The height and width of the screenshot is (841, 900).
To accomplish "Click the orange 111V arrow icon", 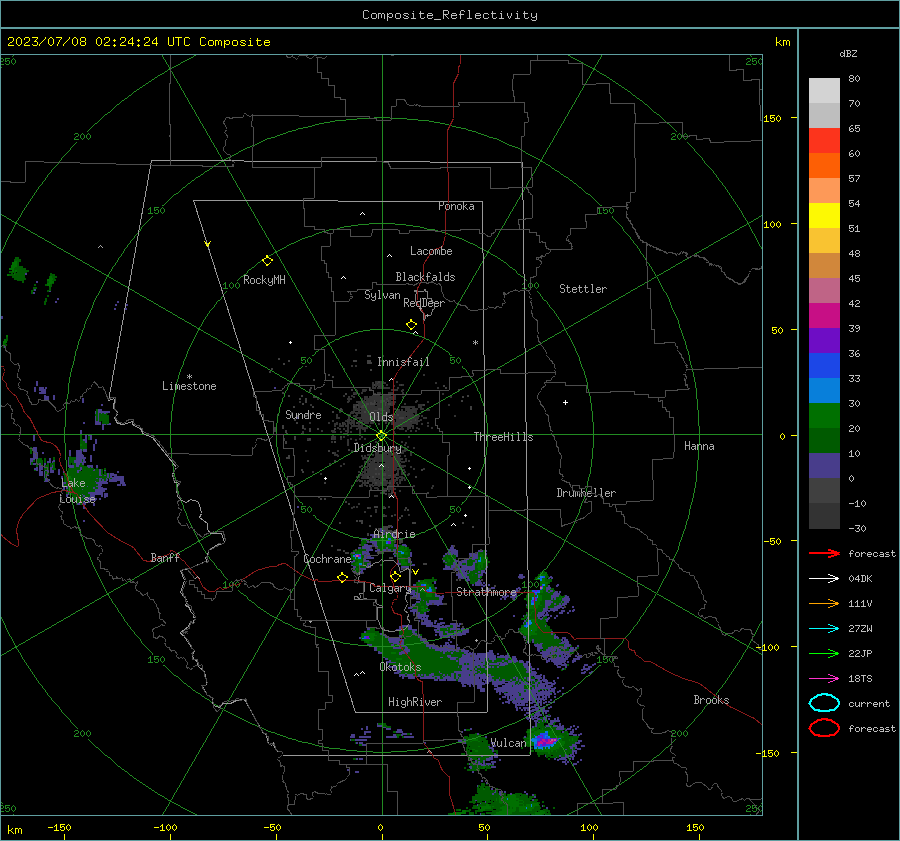I will pos(824,603).
